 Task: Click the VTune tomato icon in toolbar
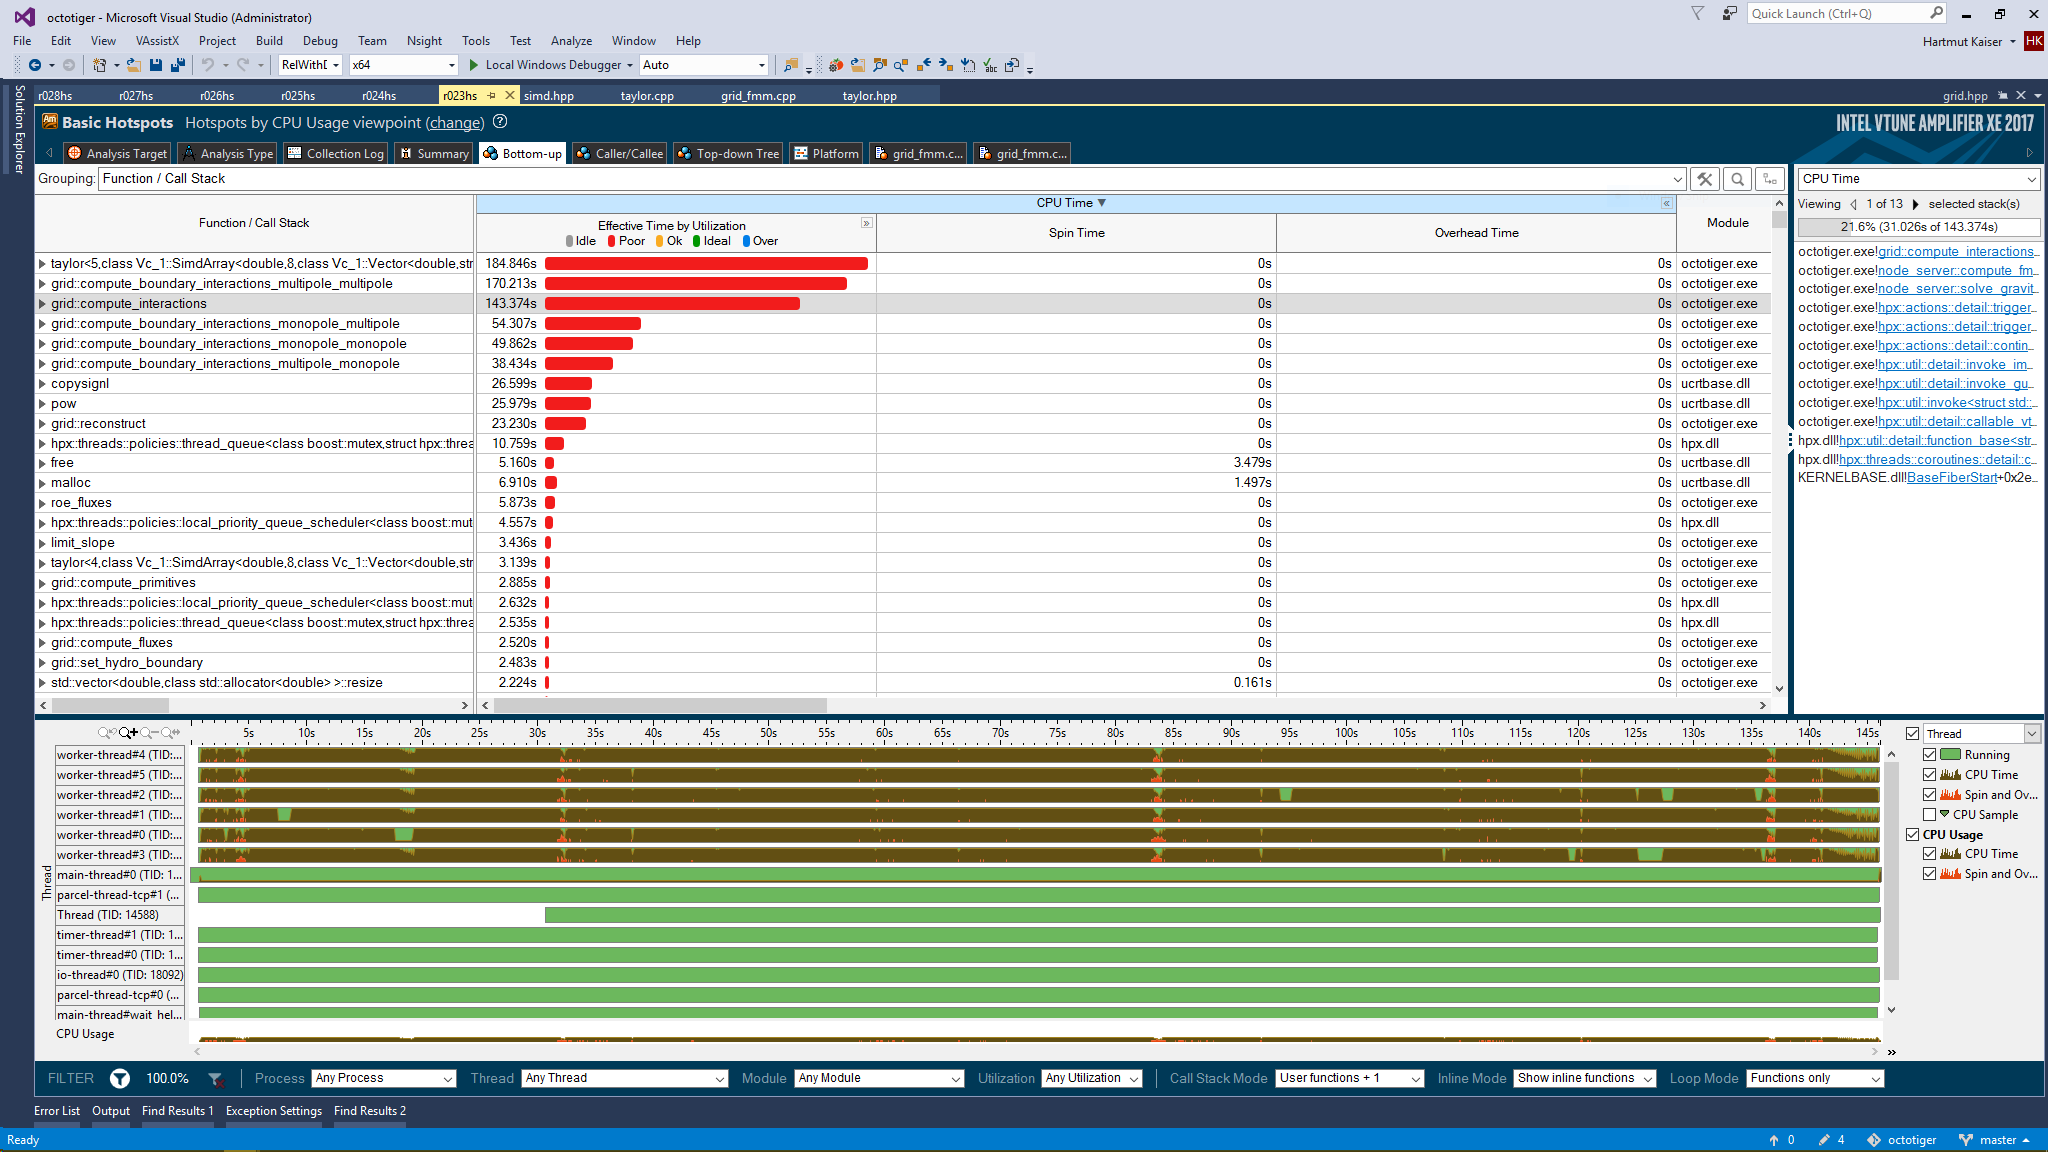(x=836, y=65)
